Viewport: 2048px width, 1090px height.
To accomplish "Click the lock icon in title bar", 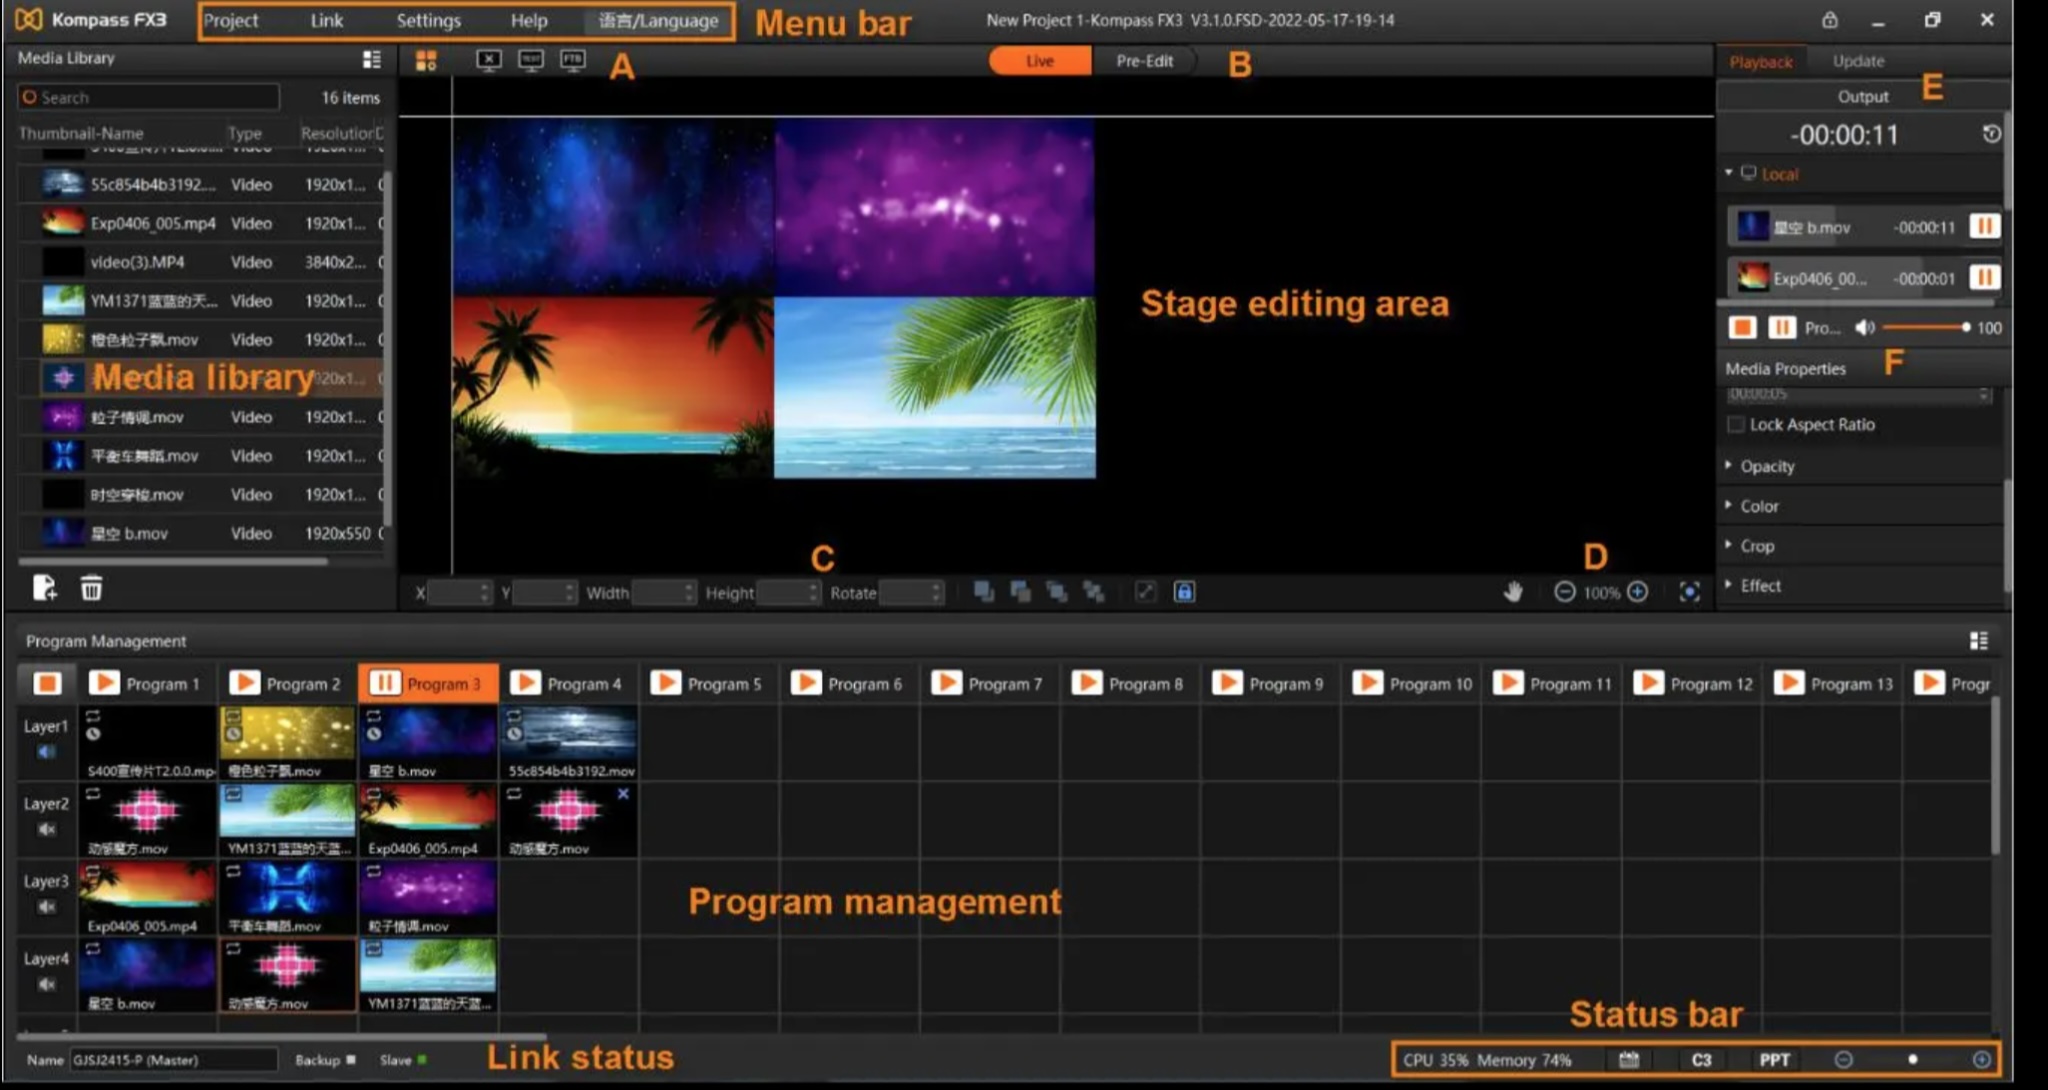I will [x=1829, y=20].
